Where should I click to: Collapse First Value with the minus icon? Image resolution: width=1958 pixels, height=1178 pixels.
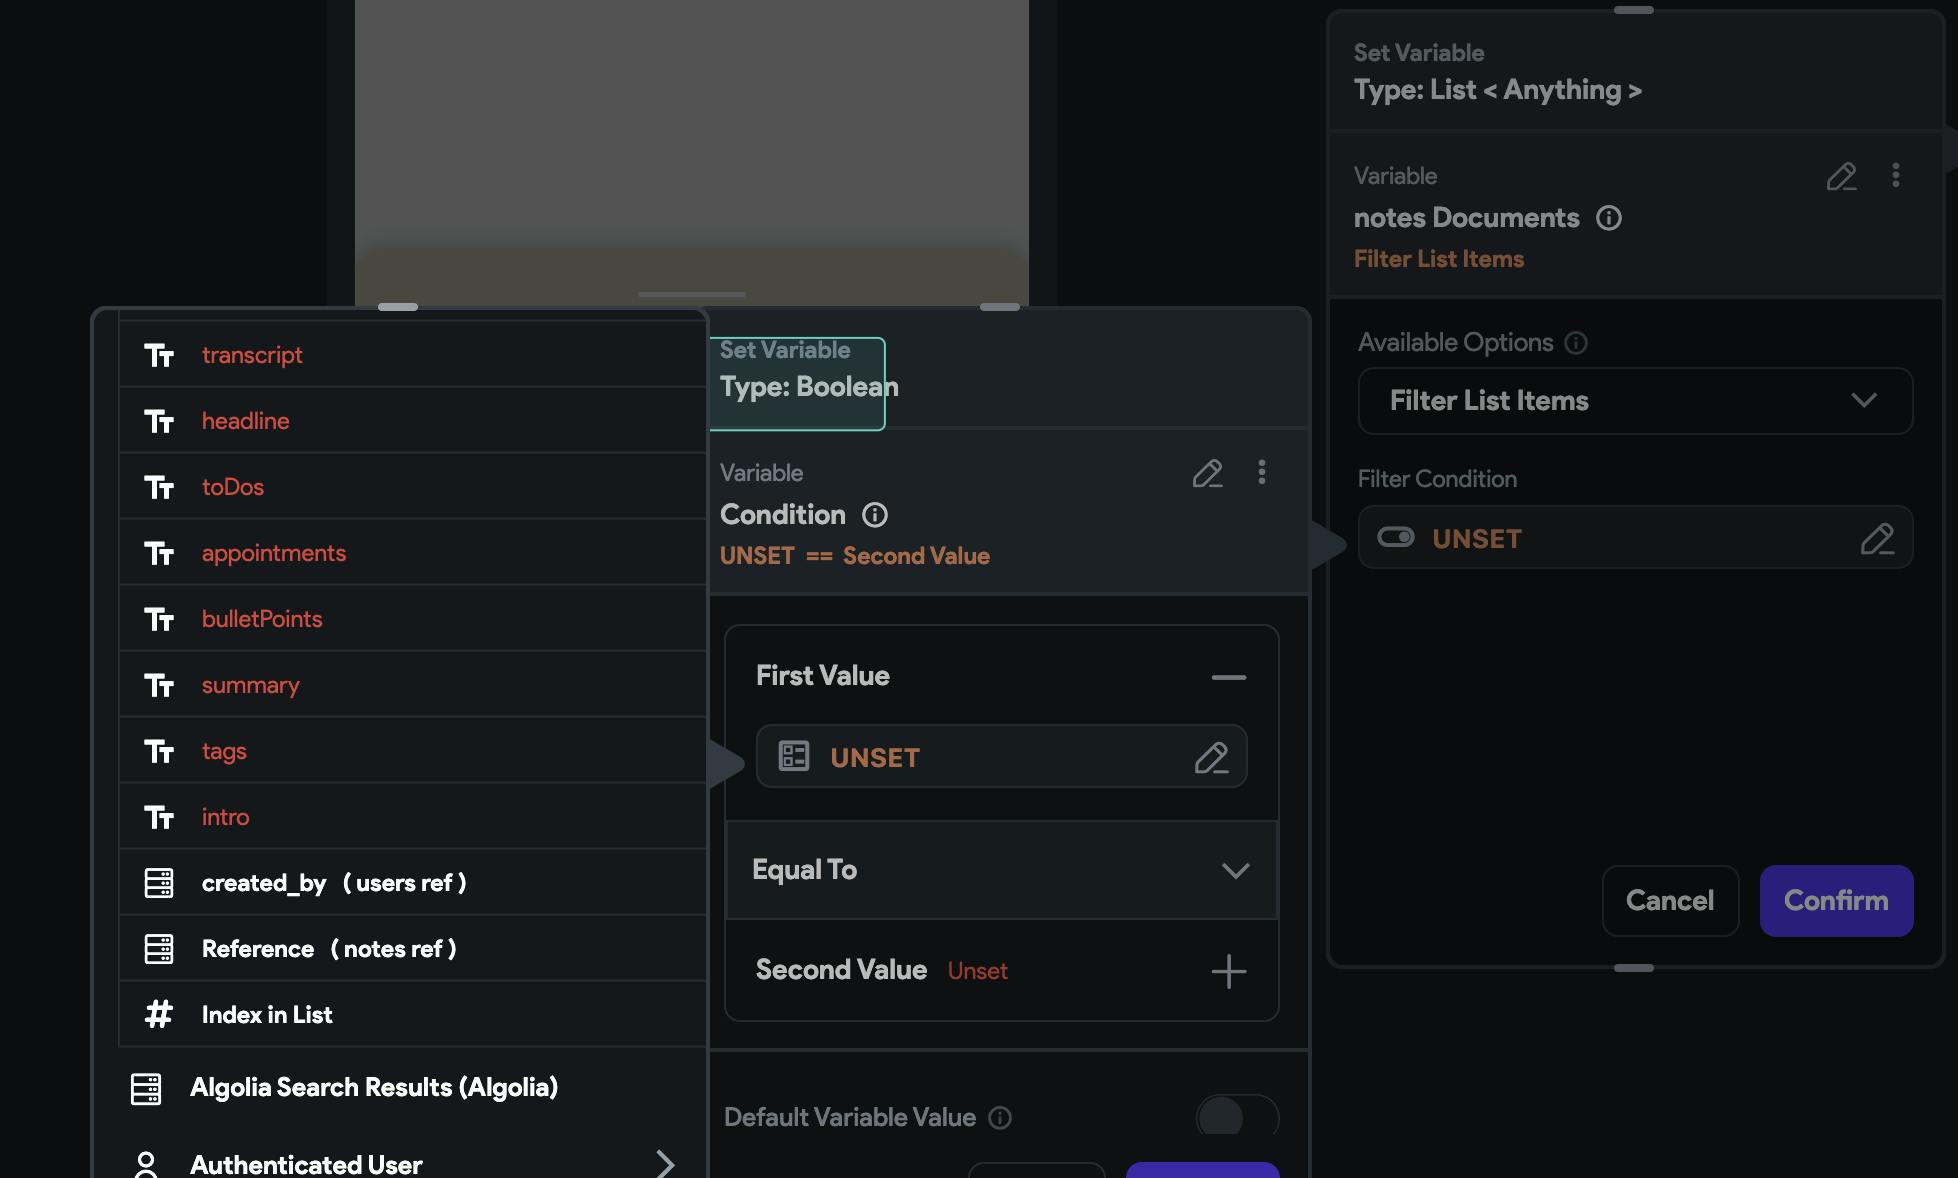point(1228,677)
